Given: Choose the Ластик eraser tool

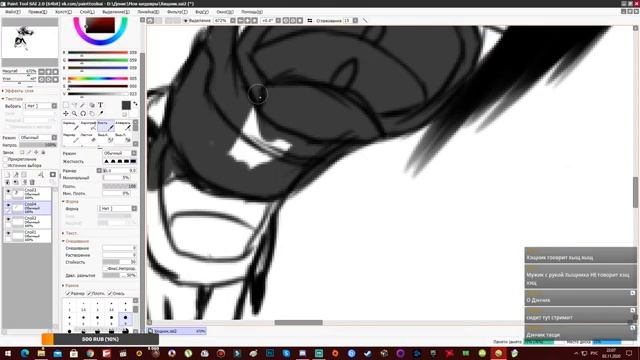Looking at the screenshot, I should pos(88,138).
